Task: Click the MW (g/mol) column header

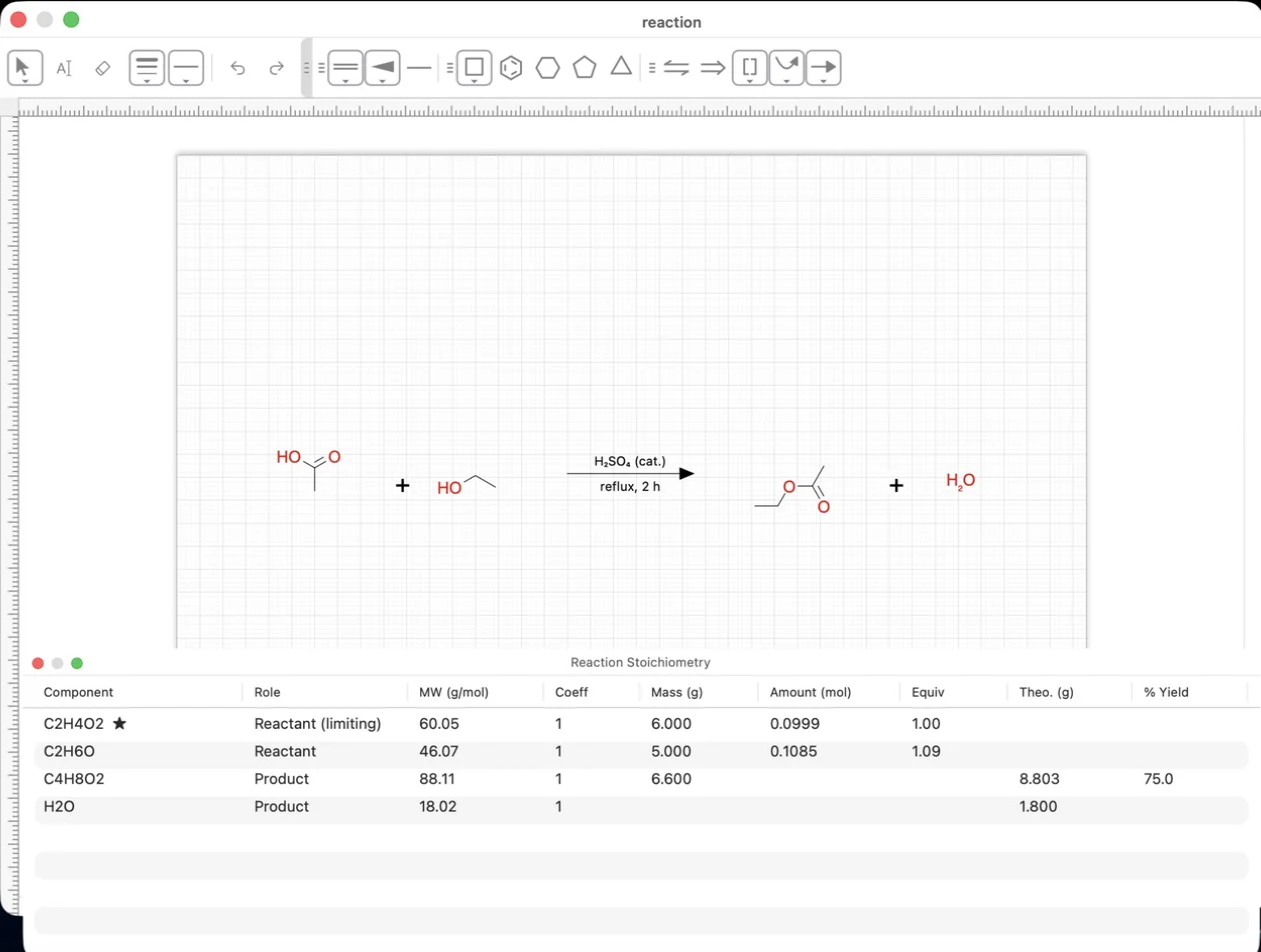Action: [x=454, y=692]
